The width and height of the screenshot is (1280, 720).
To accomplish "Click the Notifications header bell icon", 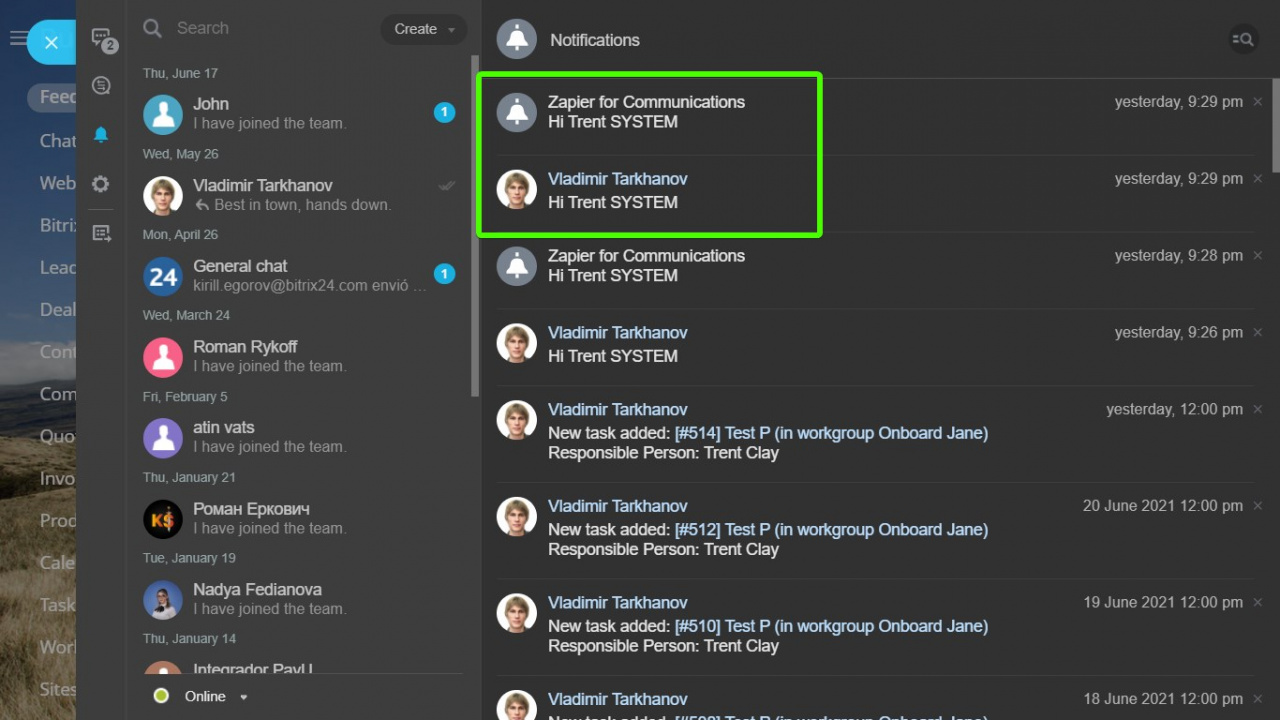I will (517, 39).
